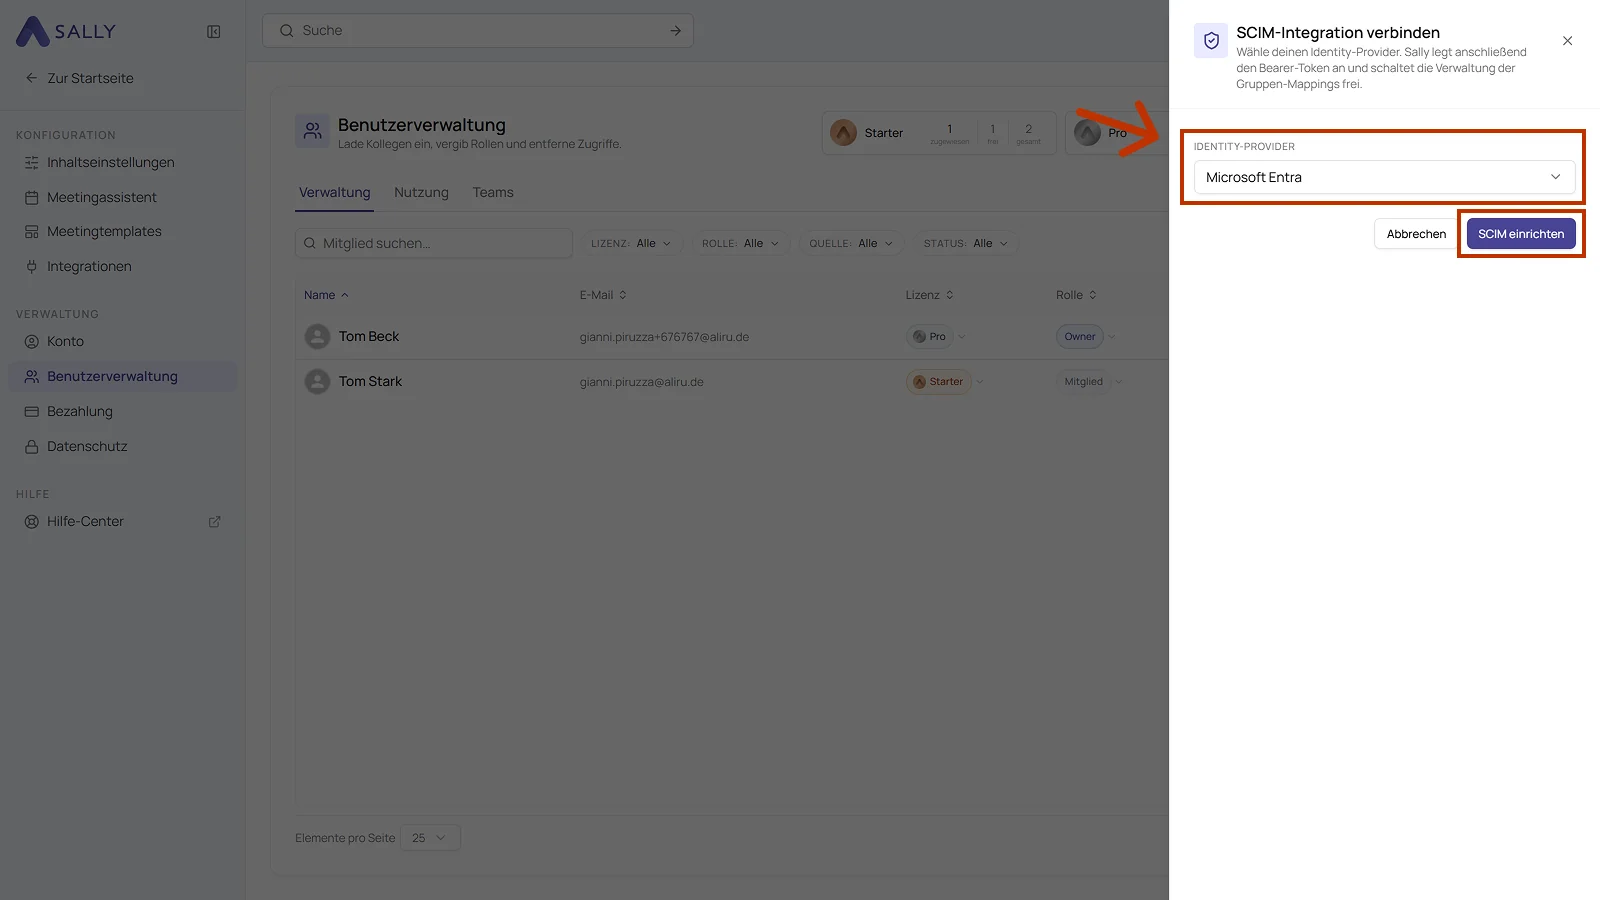
Task: Click the SCIM shield icon
Action: (x=1211, y=41)
